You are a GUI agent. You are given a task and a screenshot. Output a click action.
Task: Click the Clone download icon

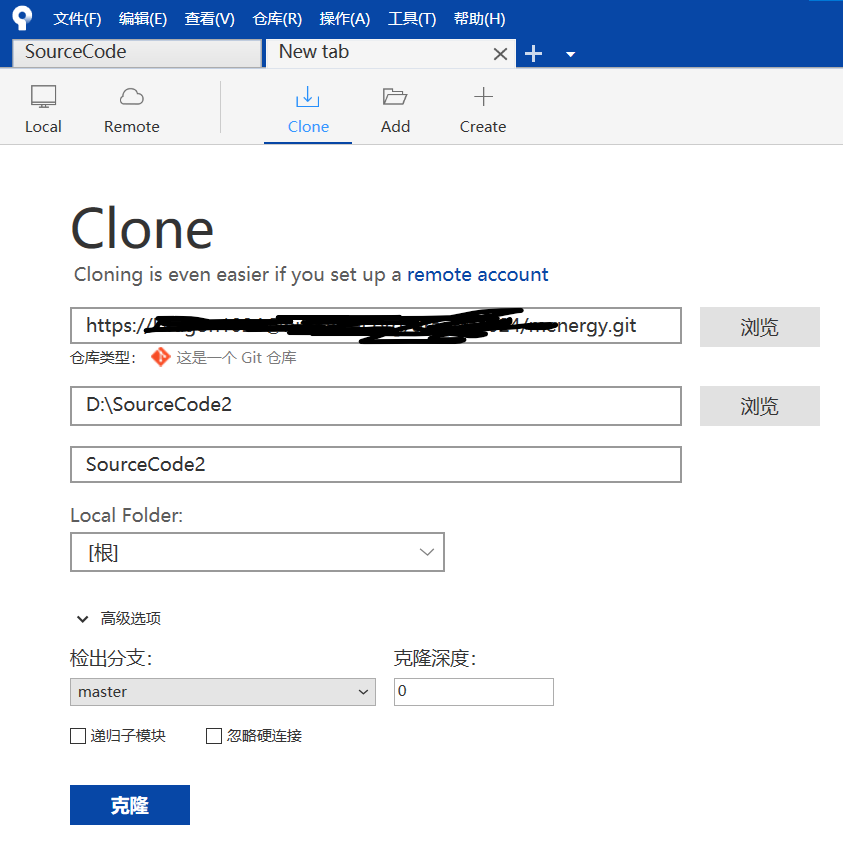point(307,97)
